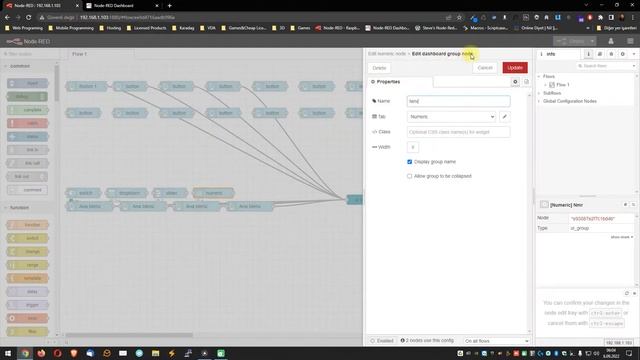Click show more in node info
640x360 pixels.
pyautogui.click(x=622, y=237)
